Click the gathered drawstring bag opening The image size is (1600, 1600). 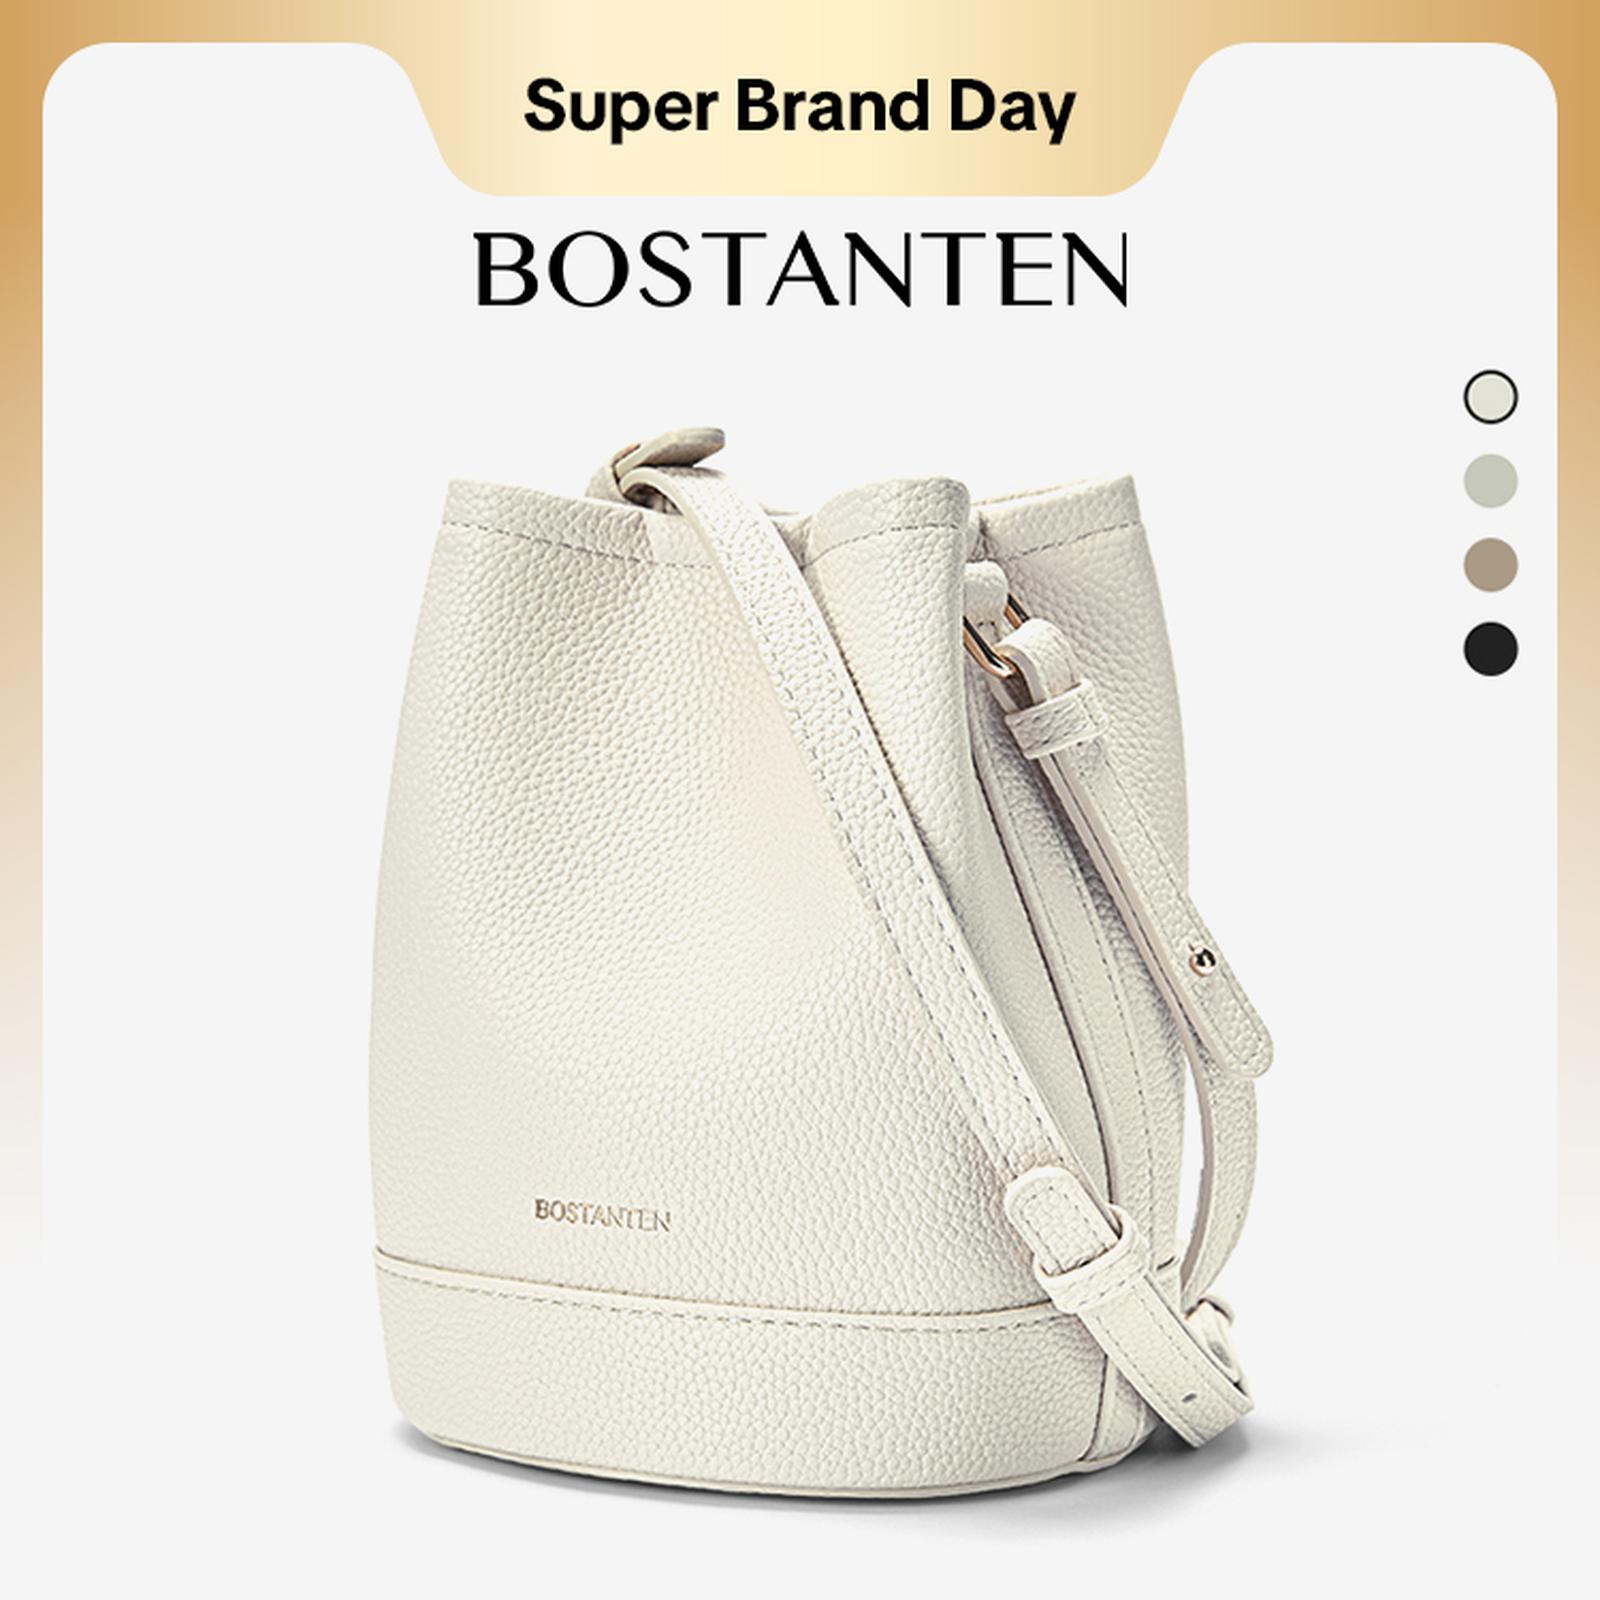880,520
